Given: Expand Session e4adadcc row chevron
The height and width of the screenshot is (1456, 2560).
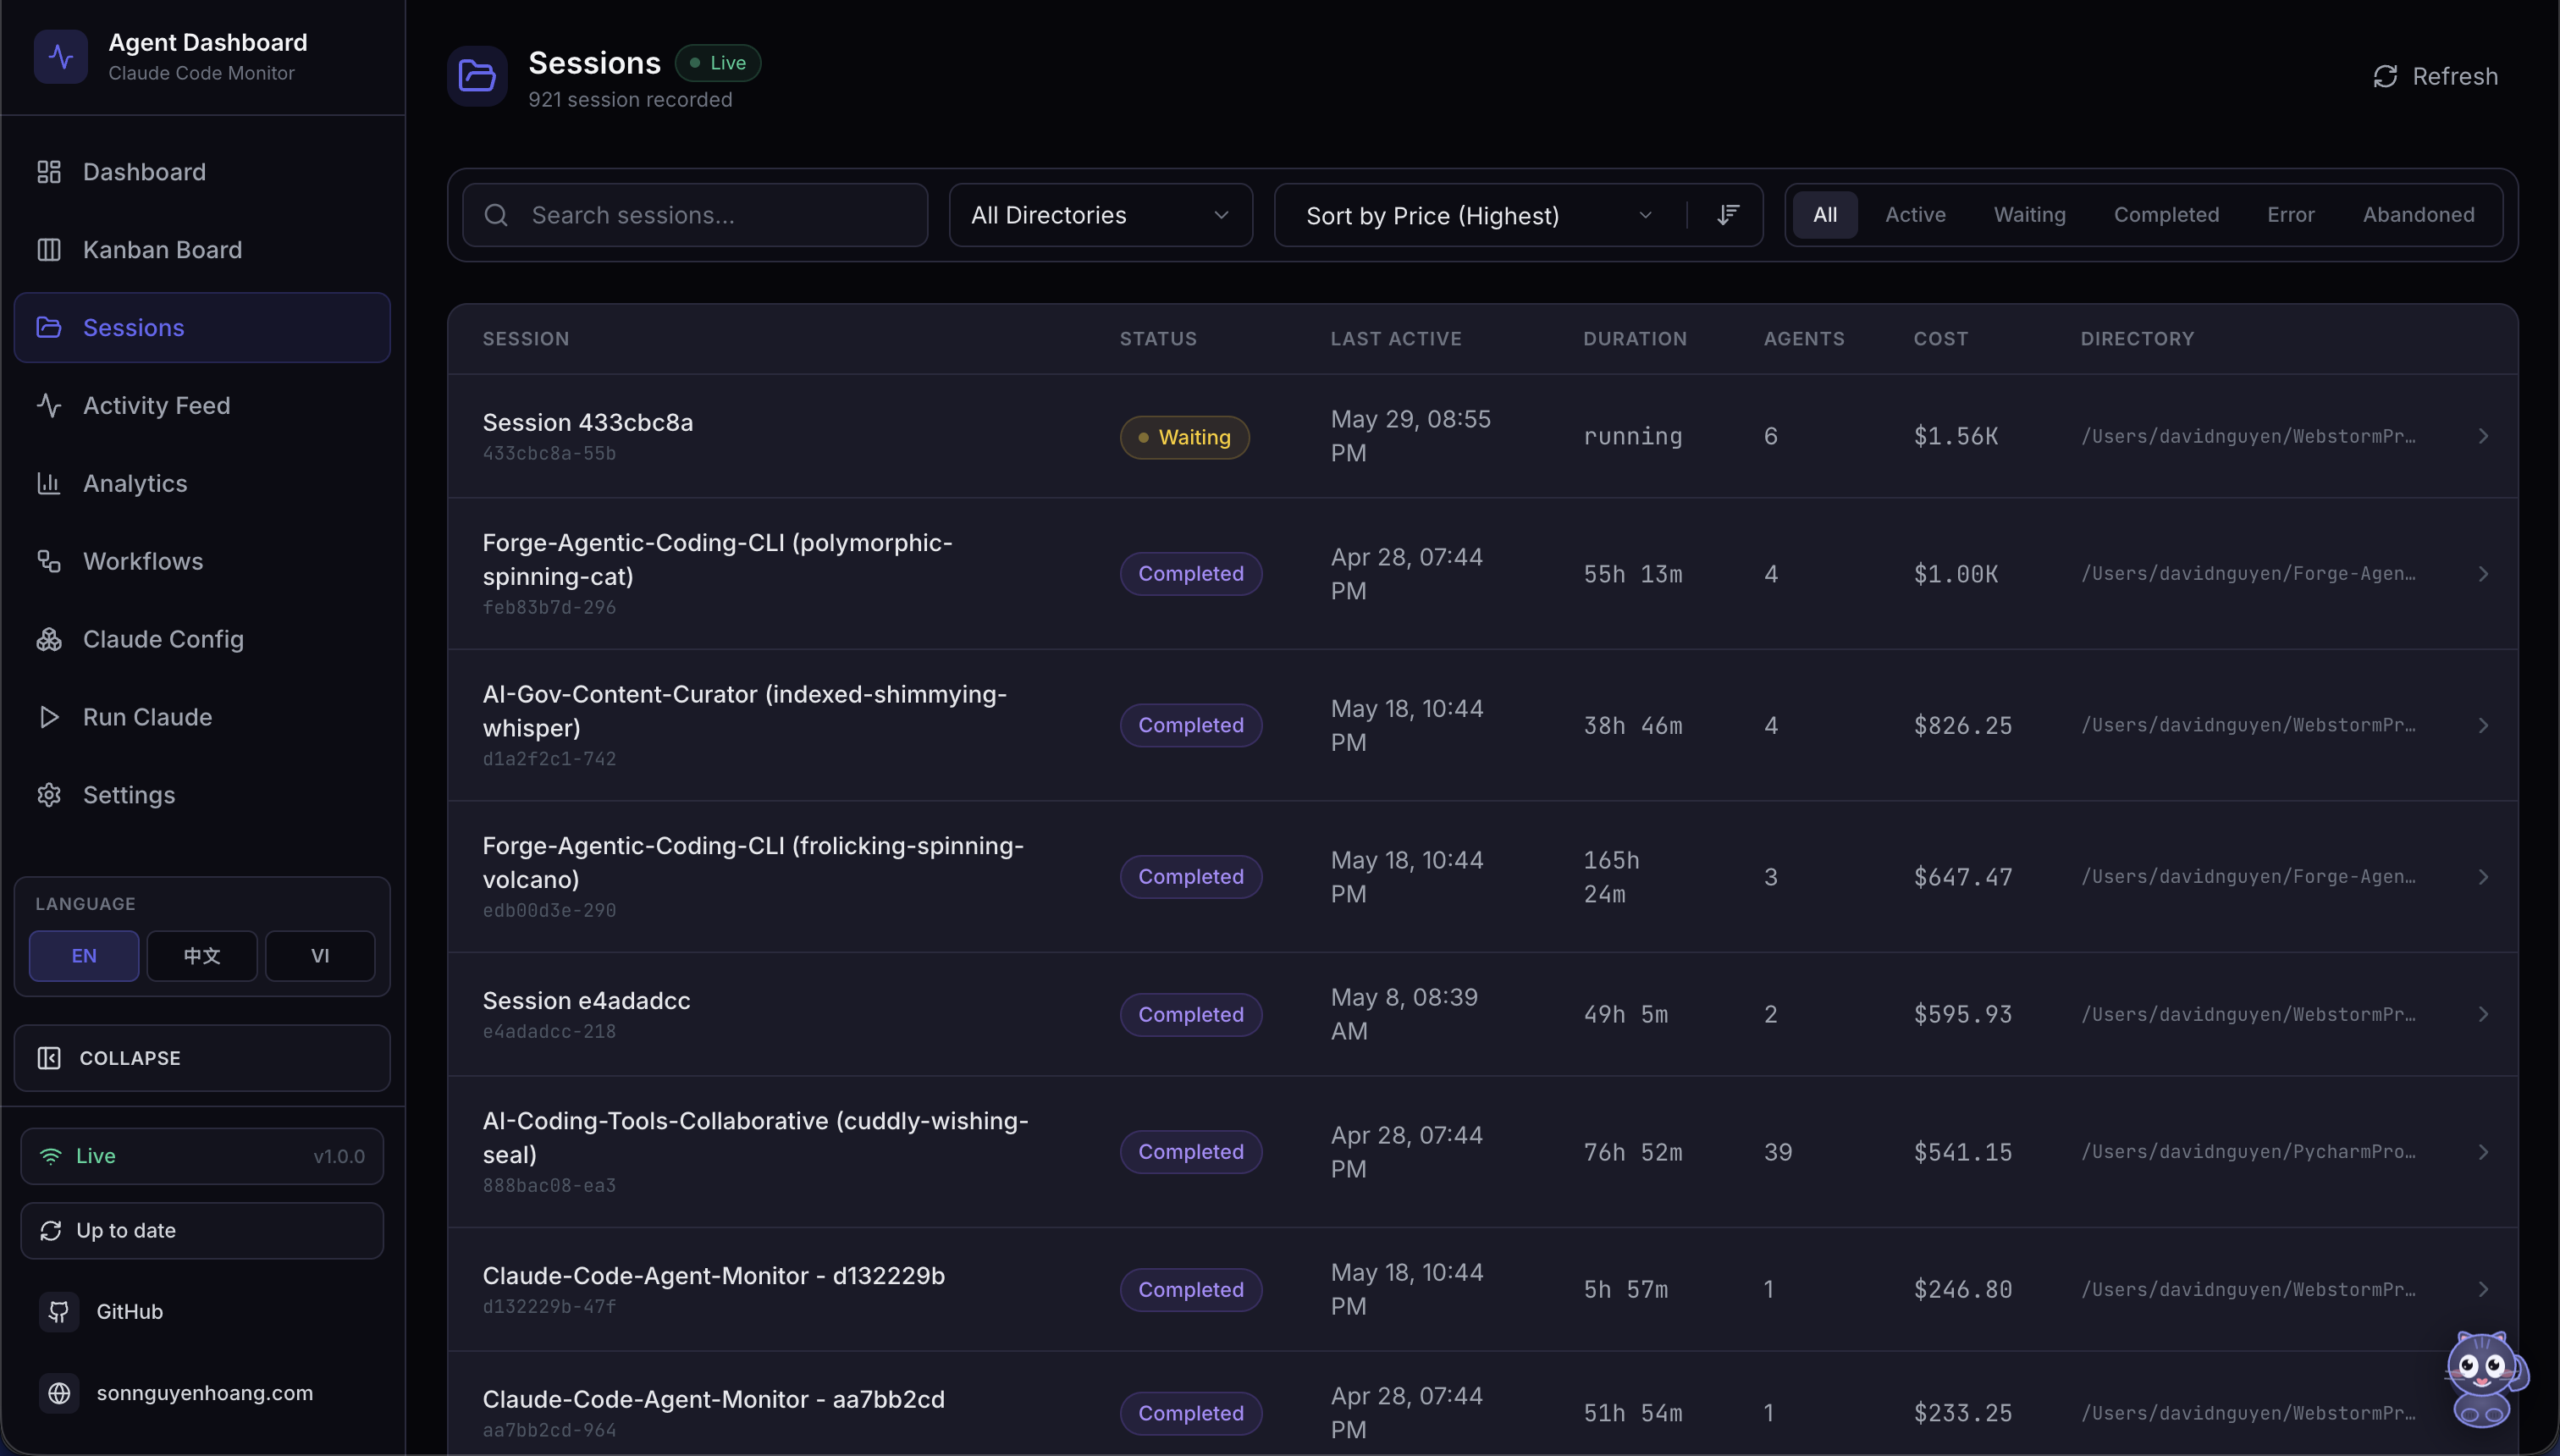Looking at the screenshot, I should 2483,1015.
